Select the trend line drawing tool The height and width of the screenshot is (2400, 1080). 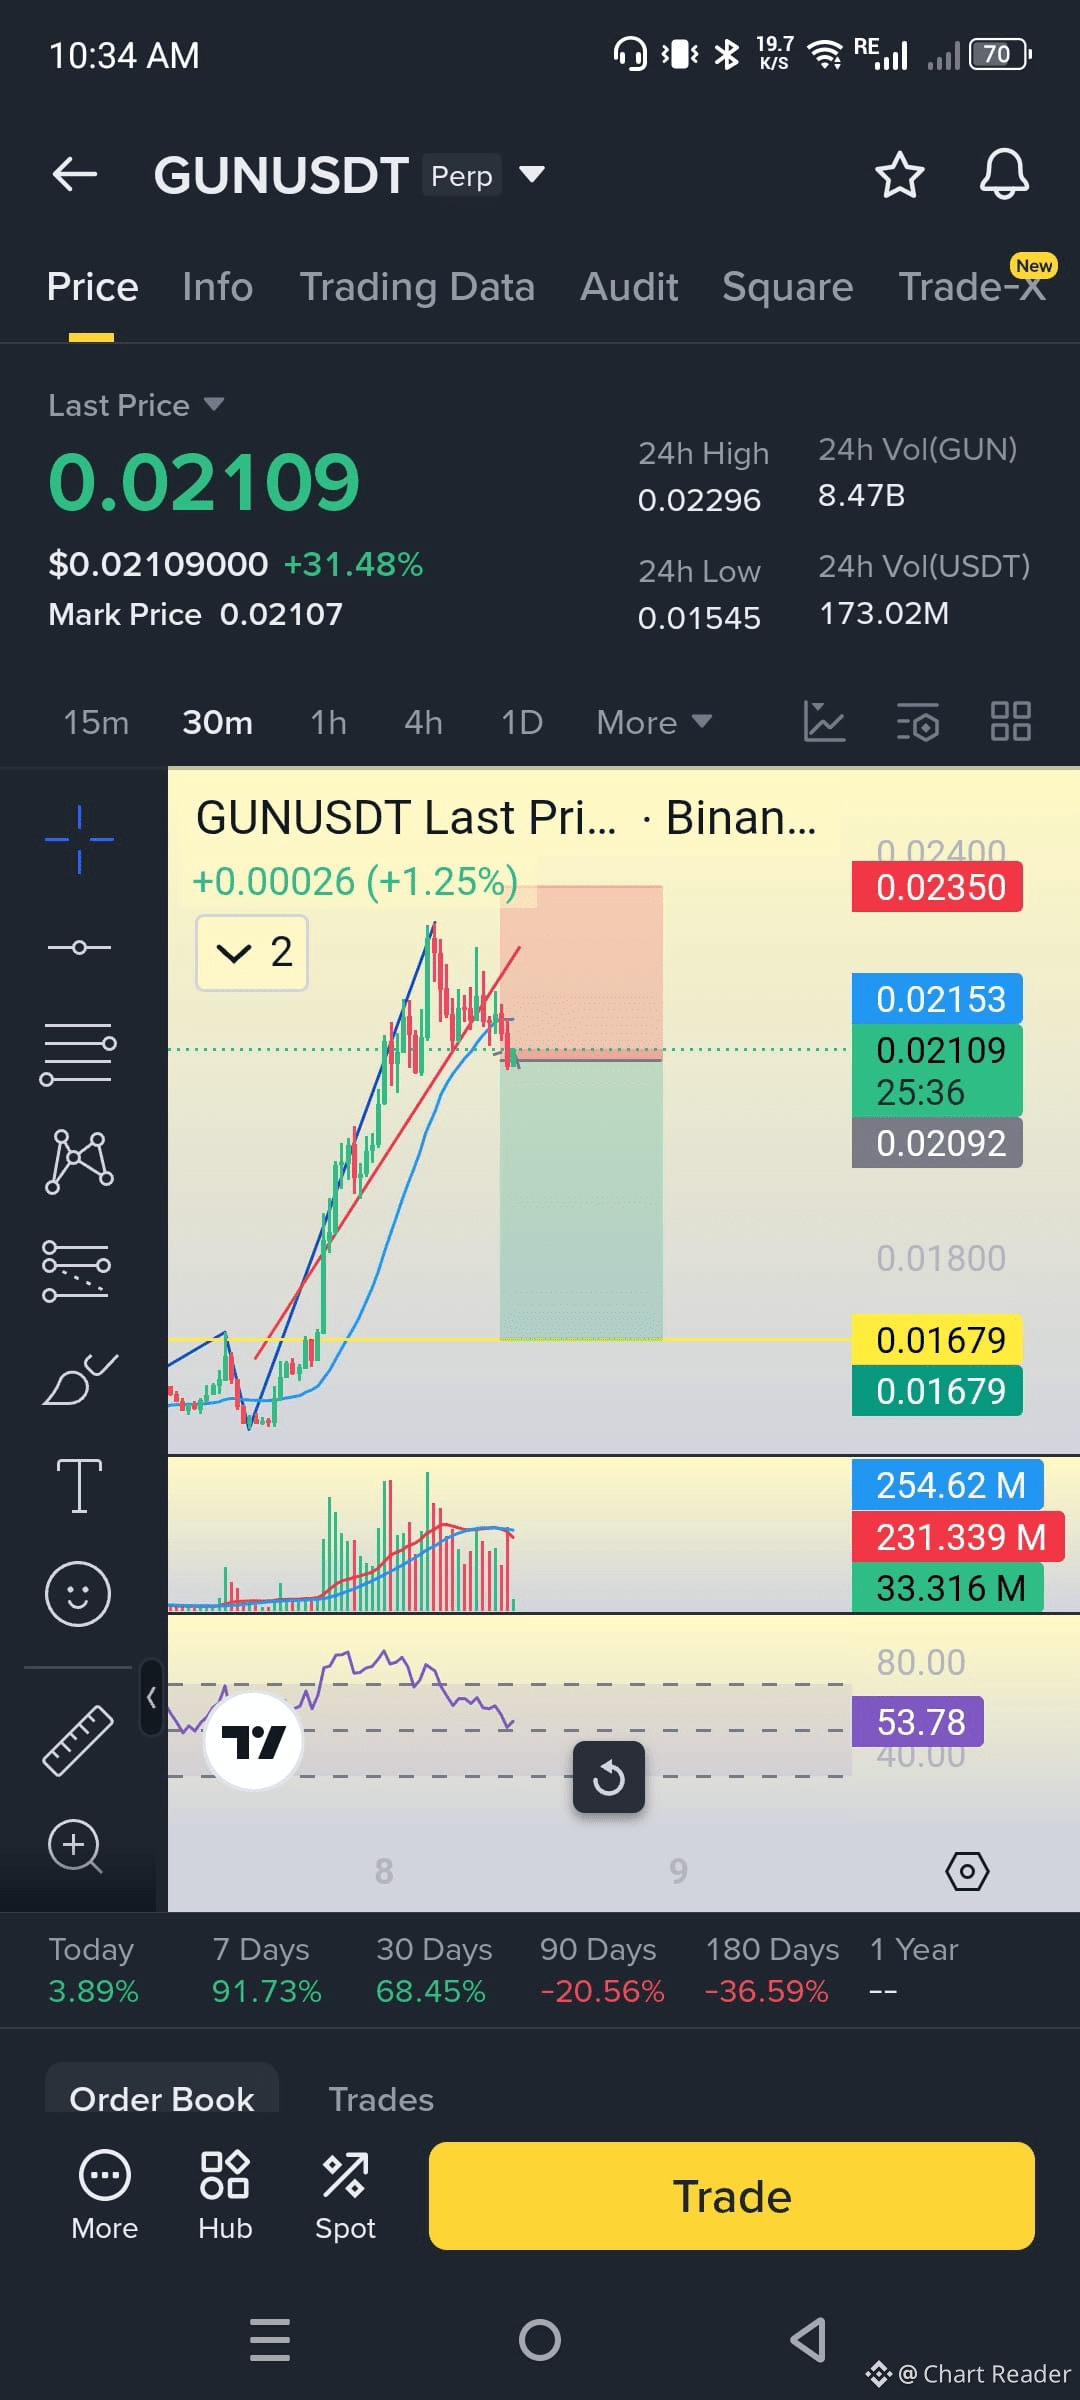tap(79, 947)
